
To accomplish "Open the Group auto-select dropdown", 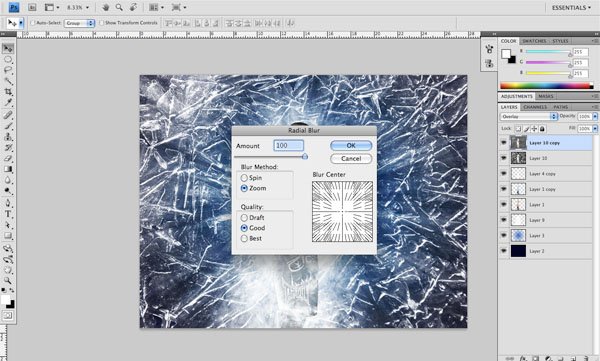I will (79, 23).
